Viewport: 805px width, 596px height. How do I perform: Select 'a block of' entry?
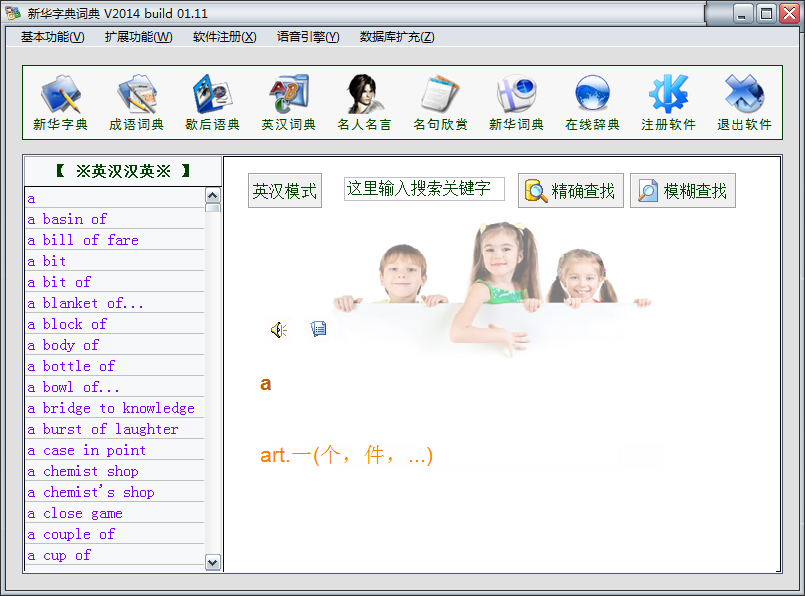[x=114, y=324]
